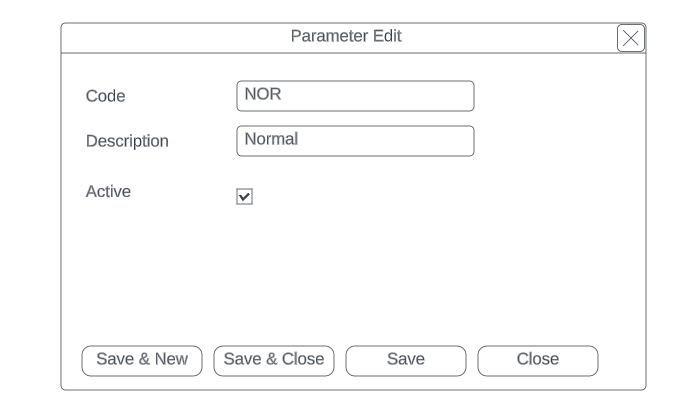Click the Active label text
680x410 pixels.
click(108, 192)
